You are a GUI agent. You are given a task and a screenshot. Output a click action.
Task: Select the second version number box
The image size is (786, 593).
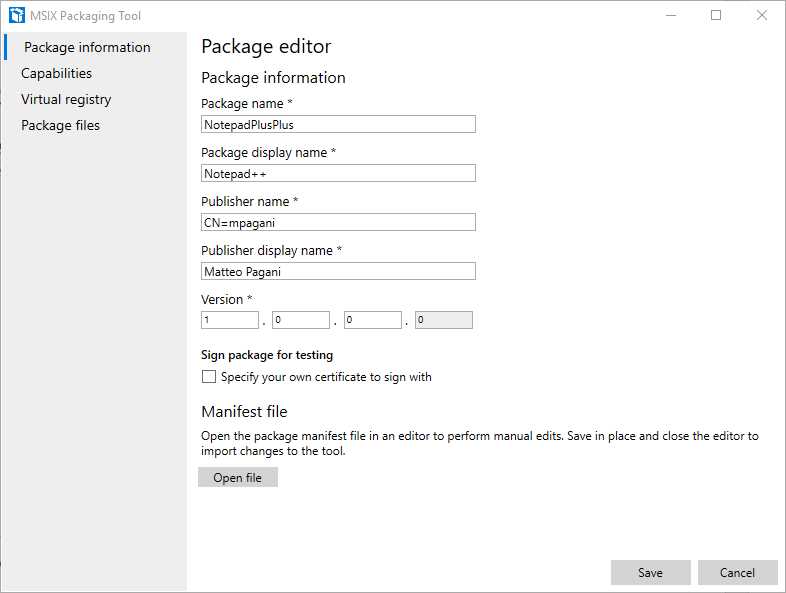click(301, 320)
